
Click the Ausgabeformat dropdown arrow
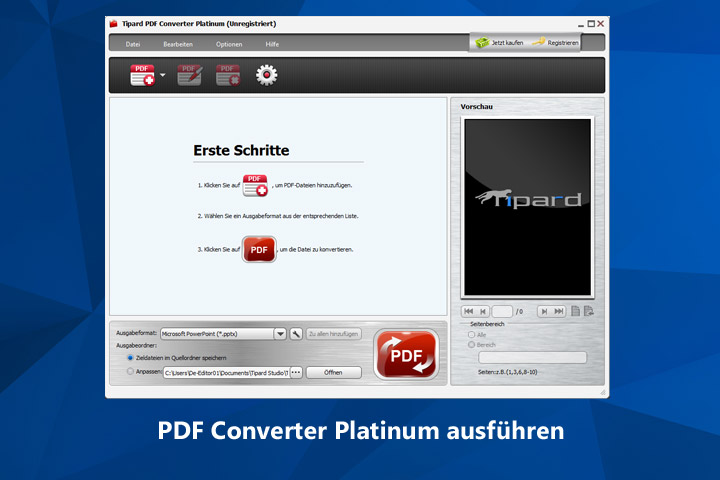pyautogui.click(x=281, y=334)
